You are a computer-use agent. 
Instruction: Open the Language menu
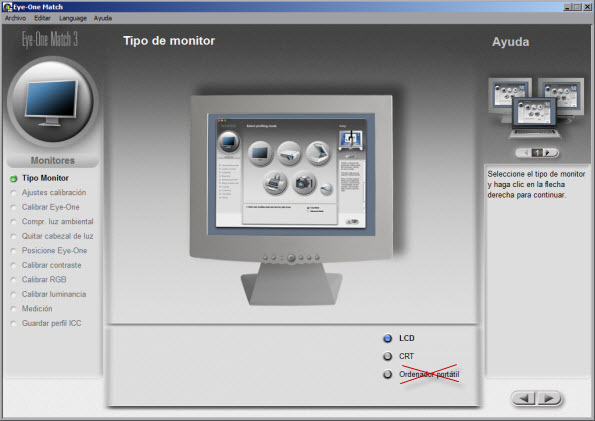tap(73, 18)
